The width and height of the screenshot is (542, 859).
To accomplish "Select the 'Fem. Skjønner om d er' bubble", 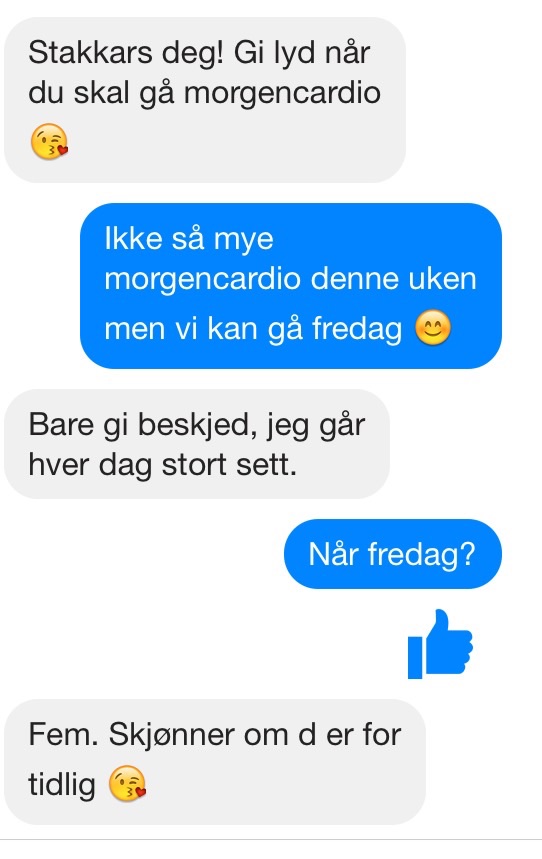I will (215, 761).
